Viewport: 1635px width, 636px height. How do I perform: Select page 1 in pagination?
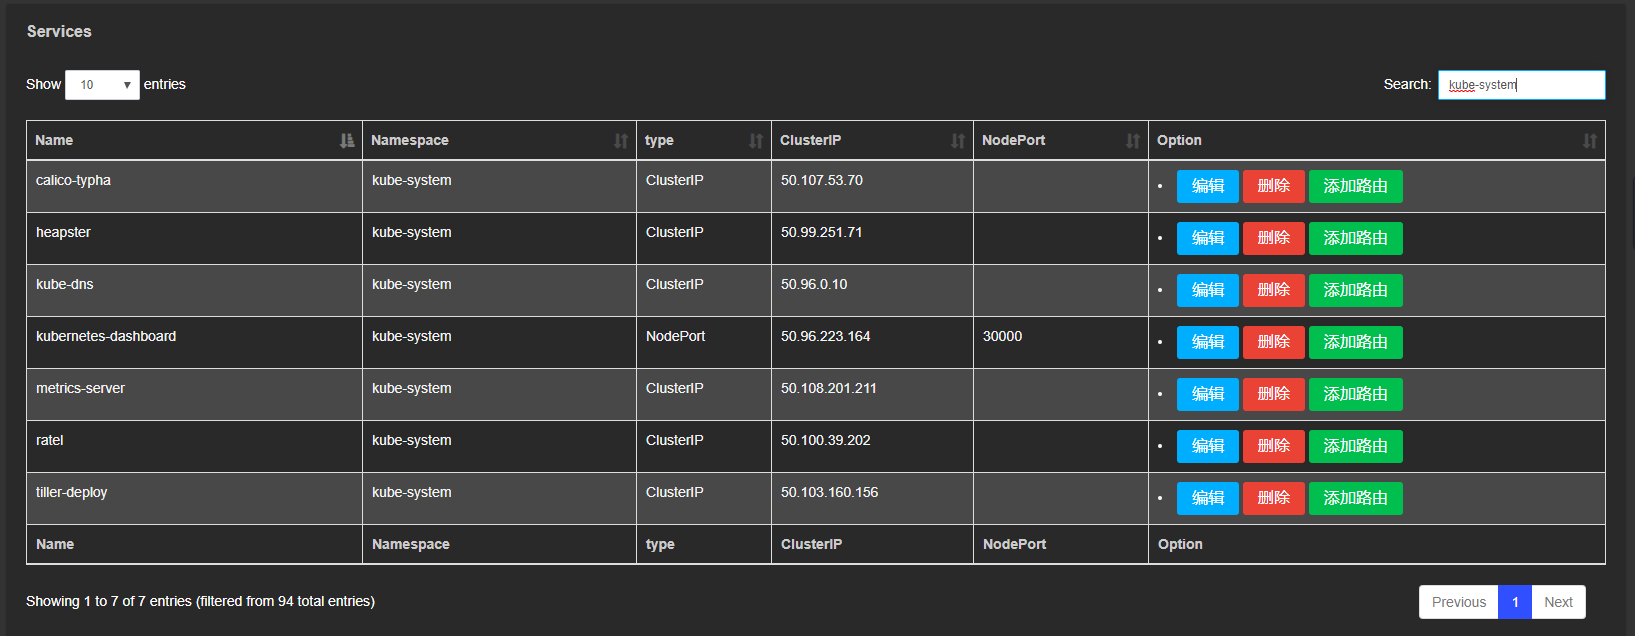(x=1515, y=602)
